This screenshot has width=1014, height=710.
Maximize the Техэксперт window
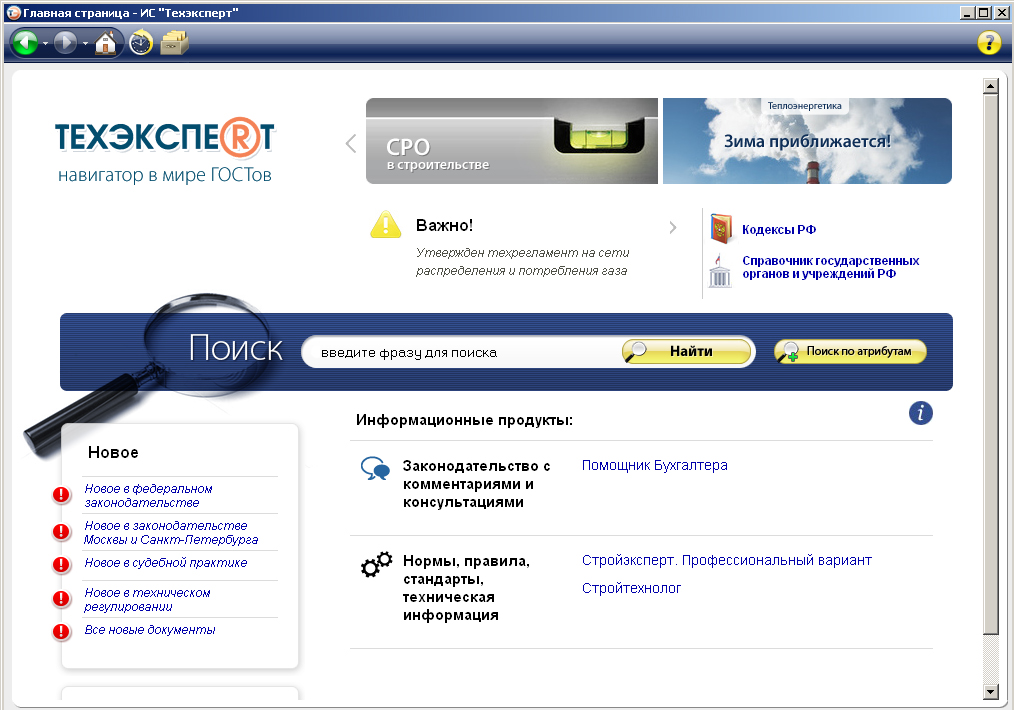983,12
